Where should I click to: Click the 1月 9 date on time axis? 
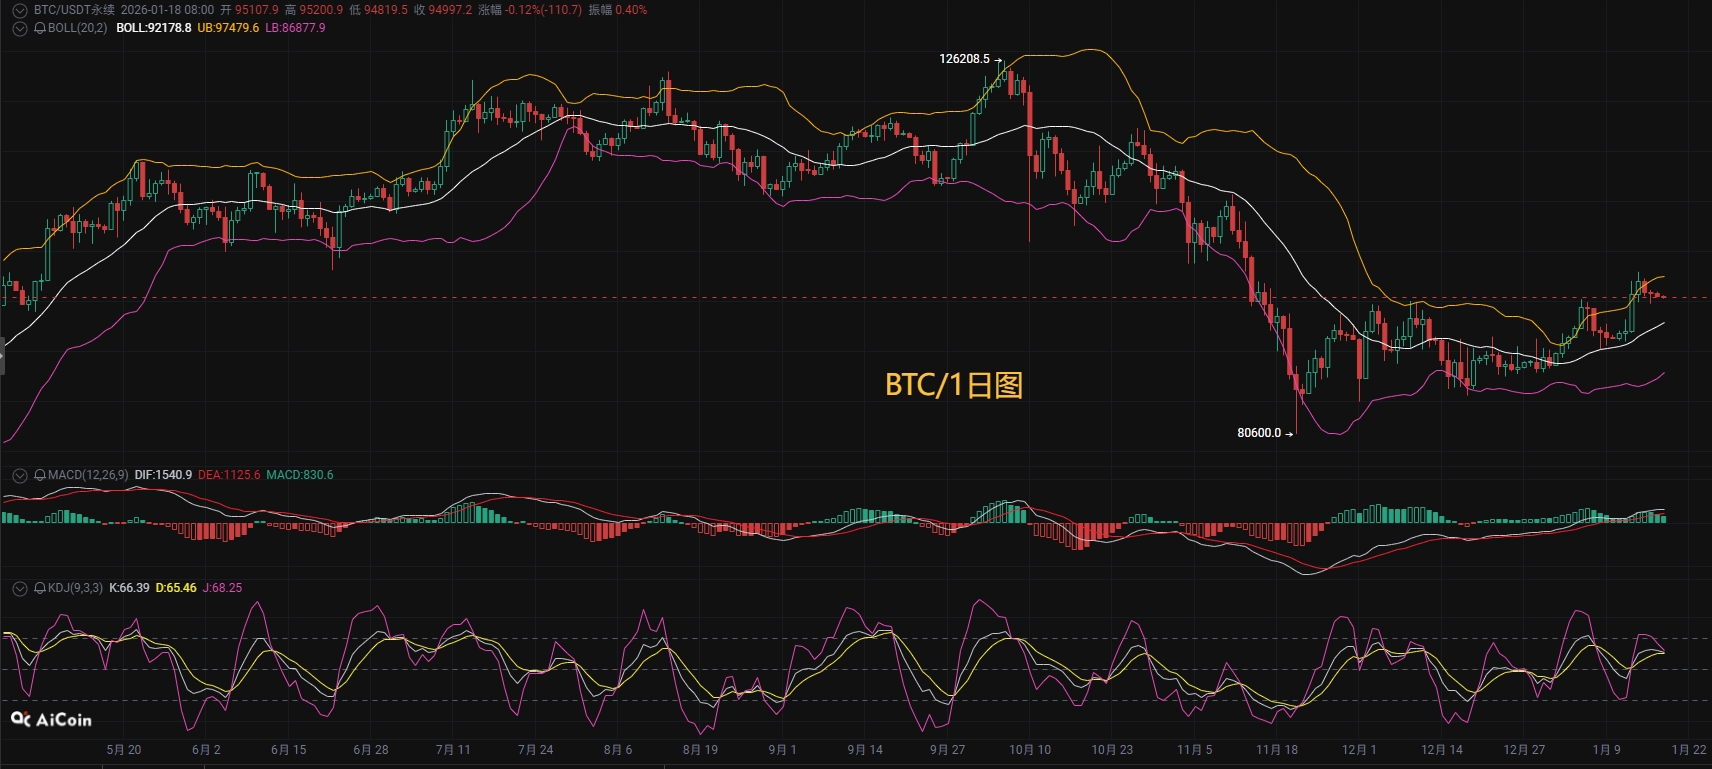pos(1607,750)
